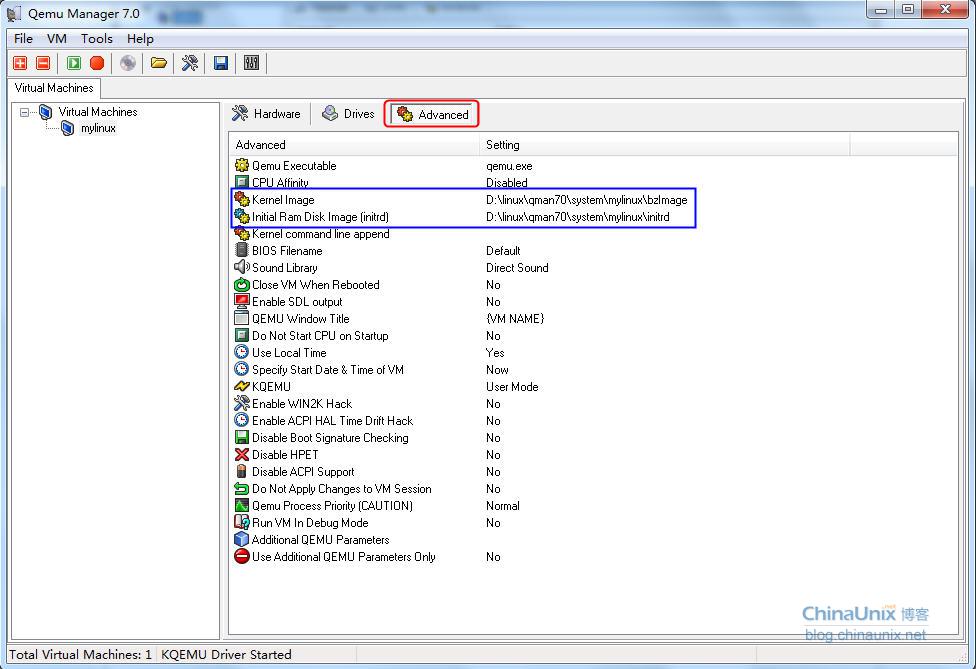
Task: Close the Qemu Manager window
Action: (945, 9)
